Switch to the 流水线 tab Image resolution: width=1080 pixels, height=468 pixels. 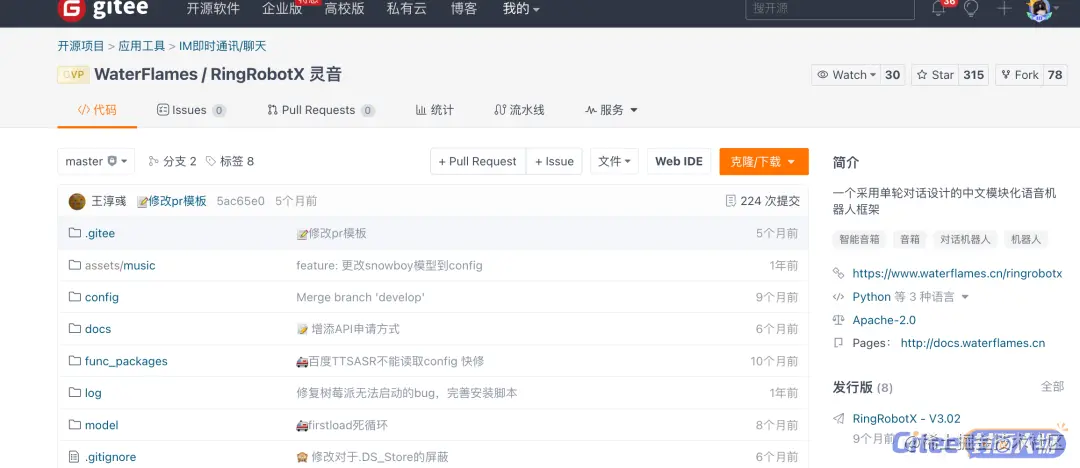click(519, 110)
